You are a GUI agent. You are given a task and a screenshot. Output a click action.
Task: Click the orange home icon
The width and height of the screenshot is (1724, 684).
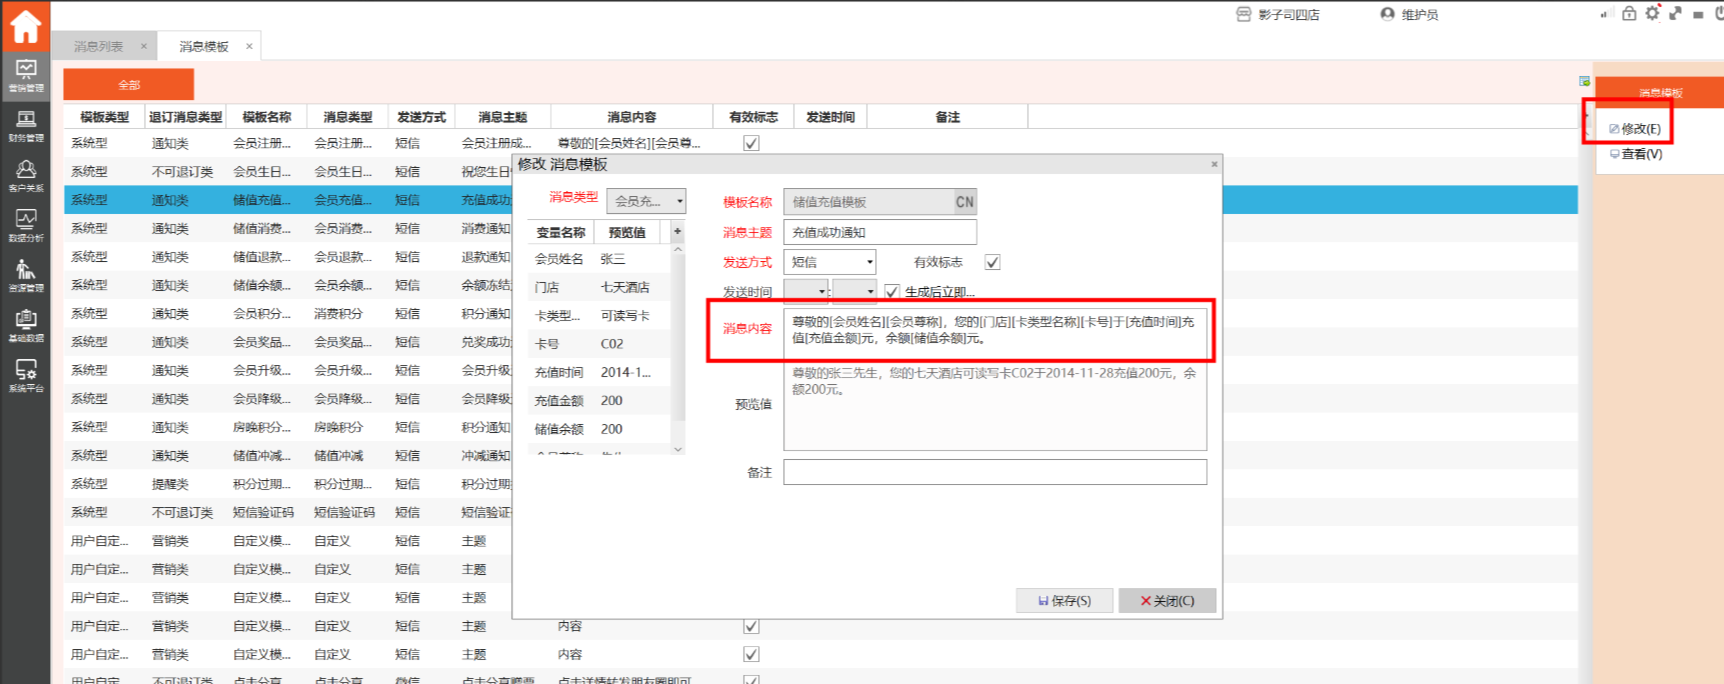[x=25, y=25]
